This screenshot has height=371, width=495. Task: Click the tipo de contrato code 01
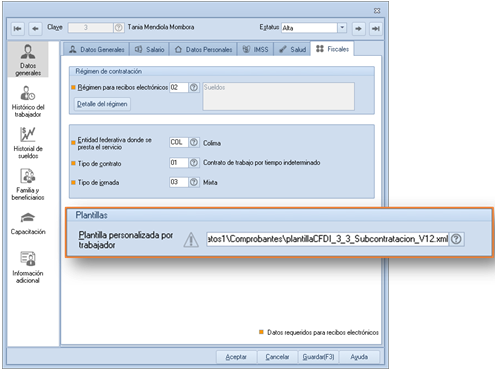179,163
